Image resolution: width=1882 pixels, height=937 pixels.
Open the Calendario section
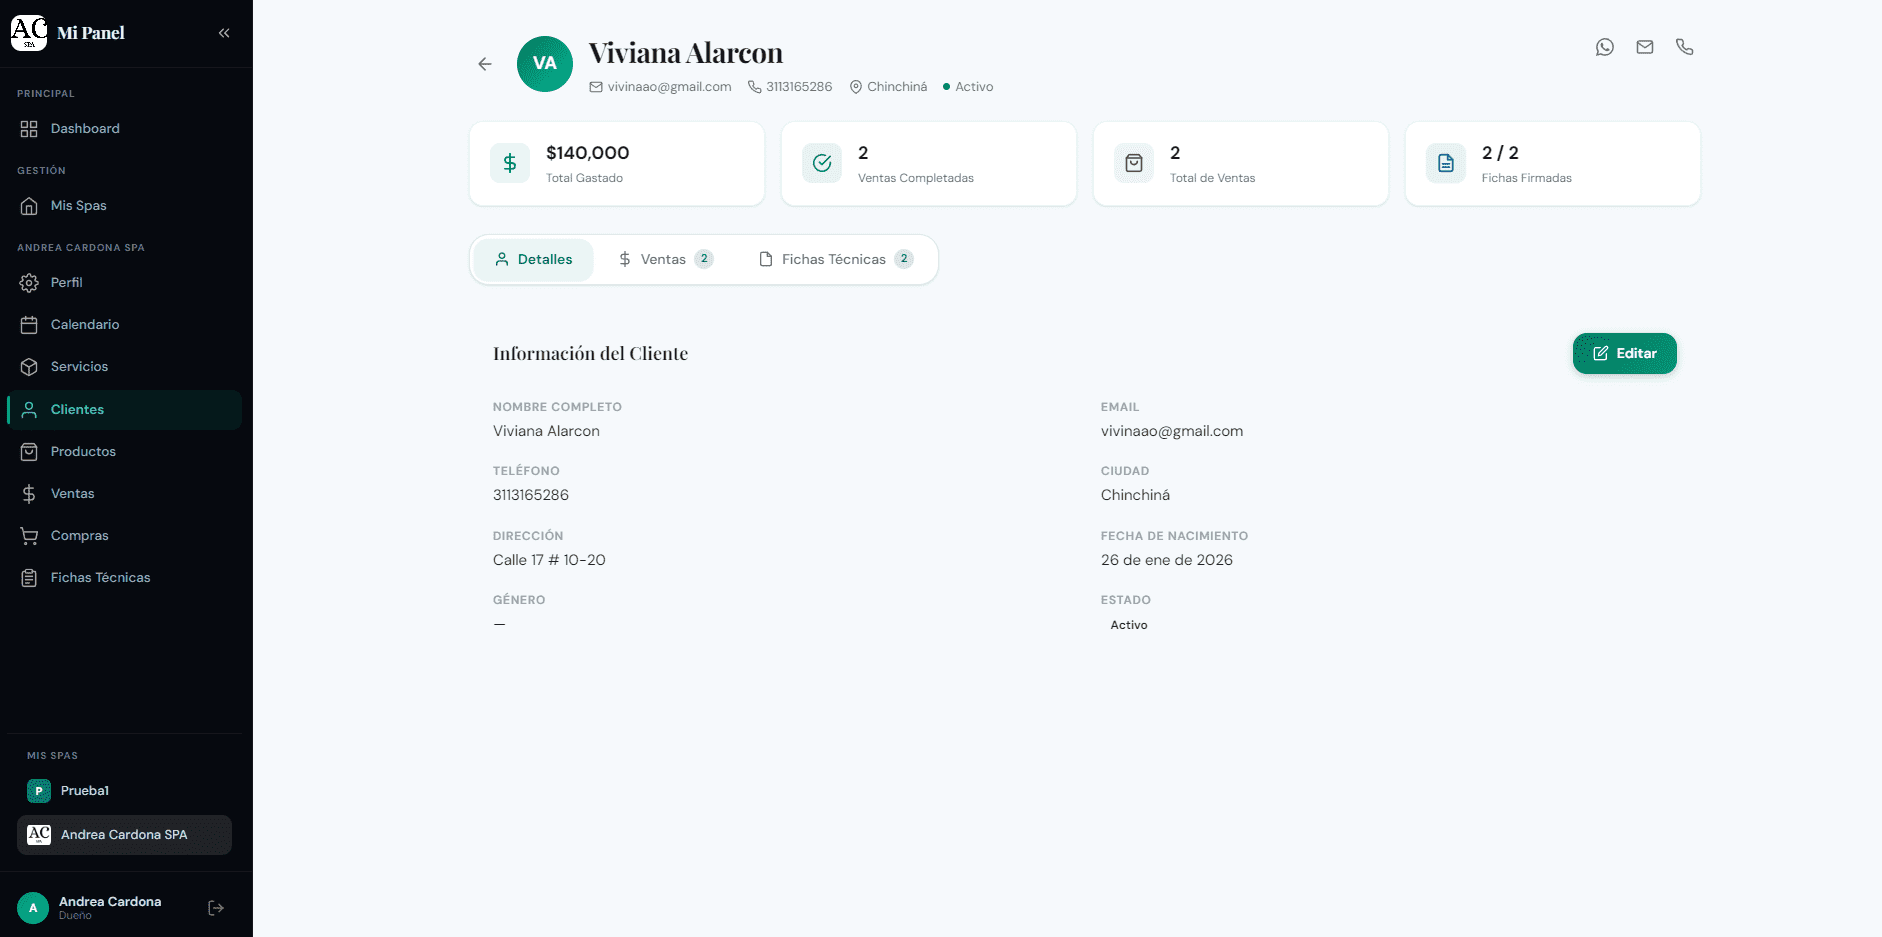(85, 324)
